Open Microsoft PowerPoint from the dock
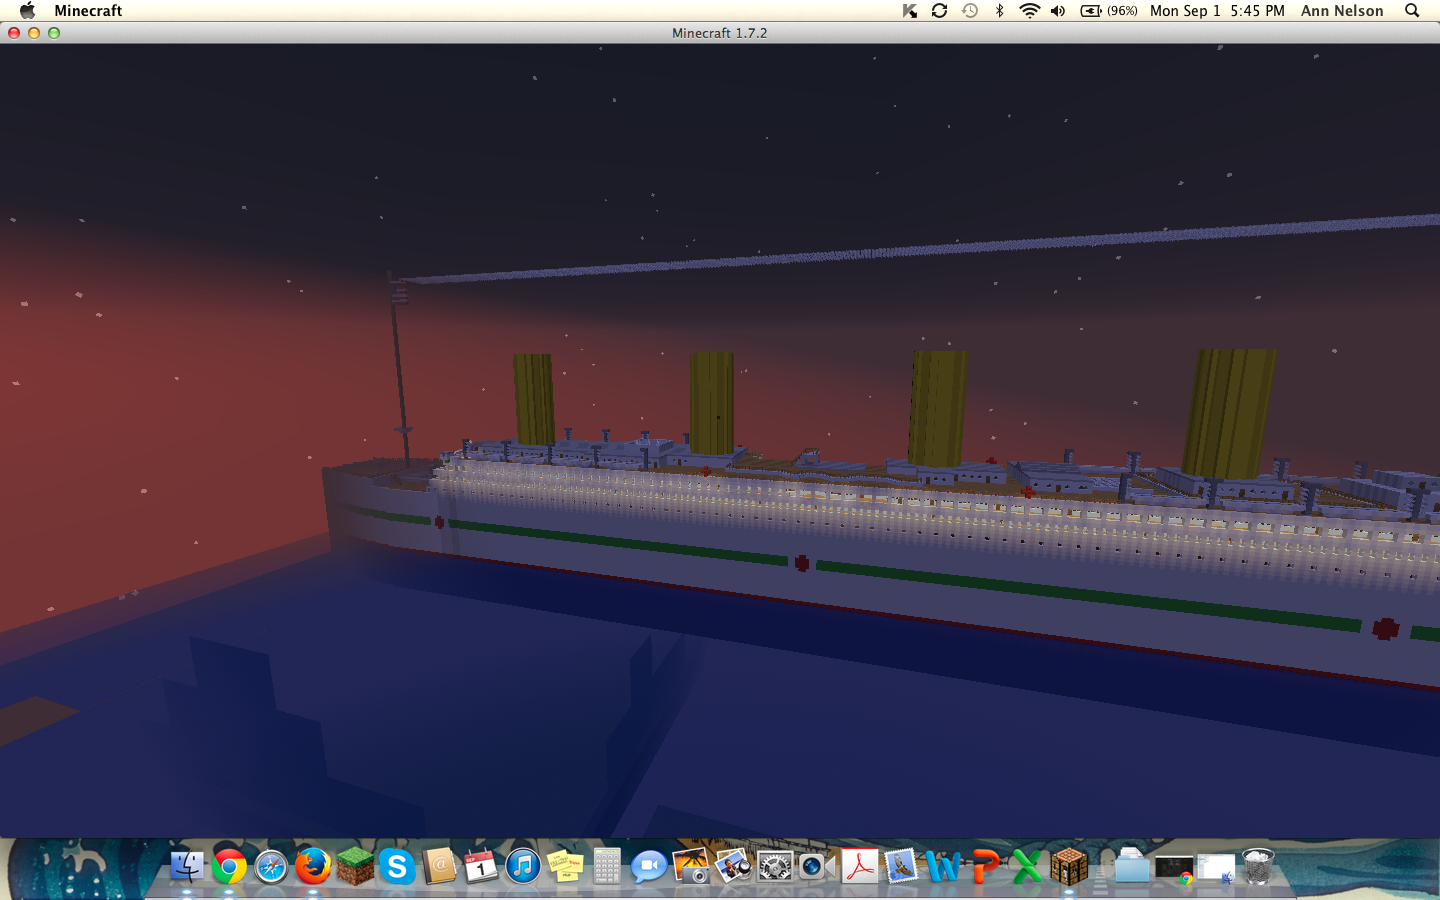The width and height of the screenshot is (1440, 900). tap(985, 866)
